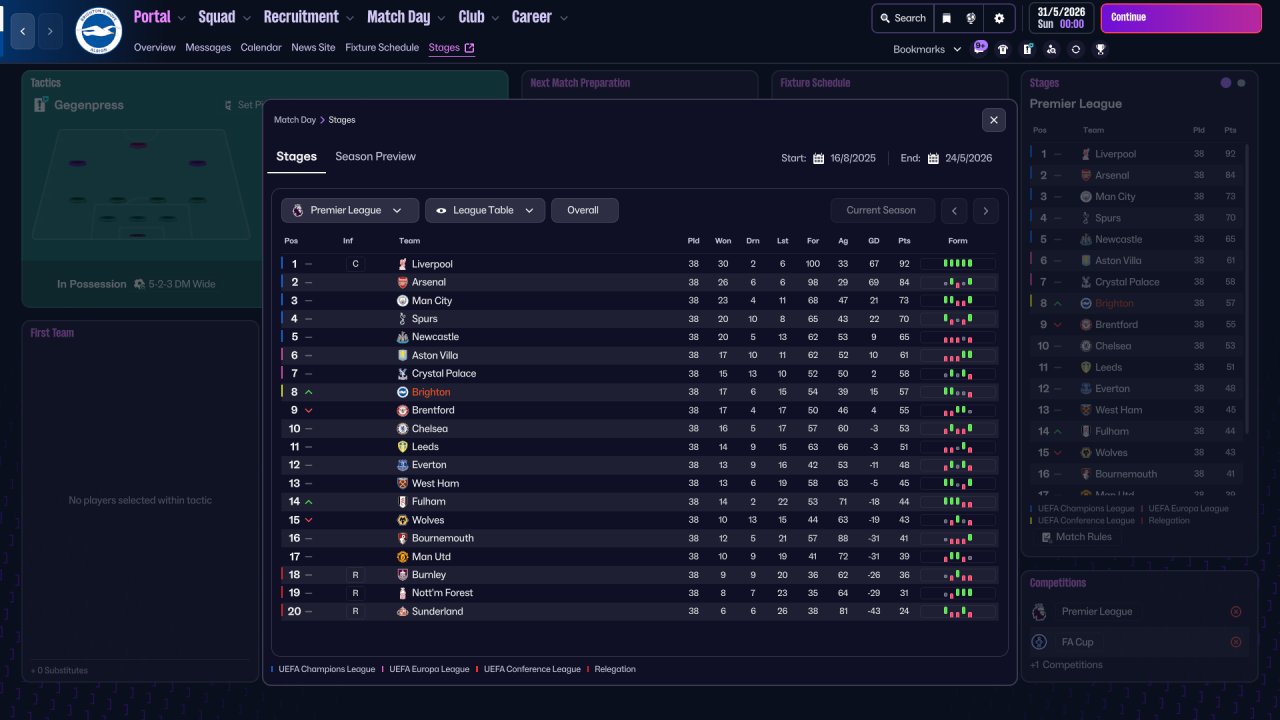Viewport: 1280px width, 720px height.
Task: Click the circular arrows shortcut icon
Action: coord(1076,49)
